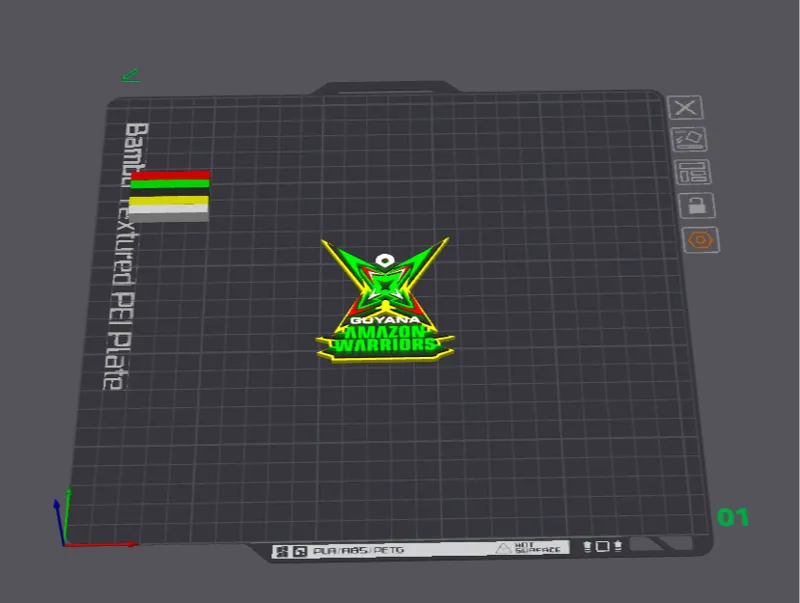
Task: Click the HOT SURFACE warning label
Action: coord(530,548)
